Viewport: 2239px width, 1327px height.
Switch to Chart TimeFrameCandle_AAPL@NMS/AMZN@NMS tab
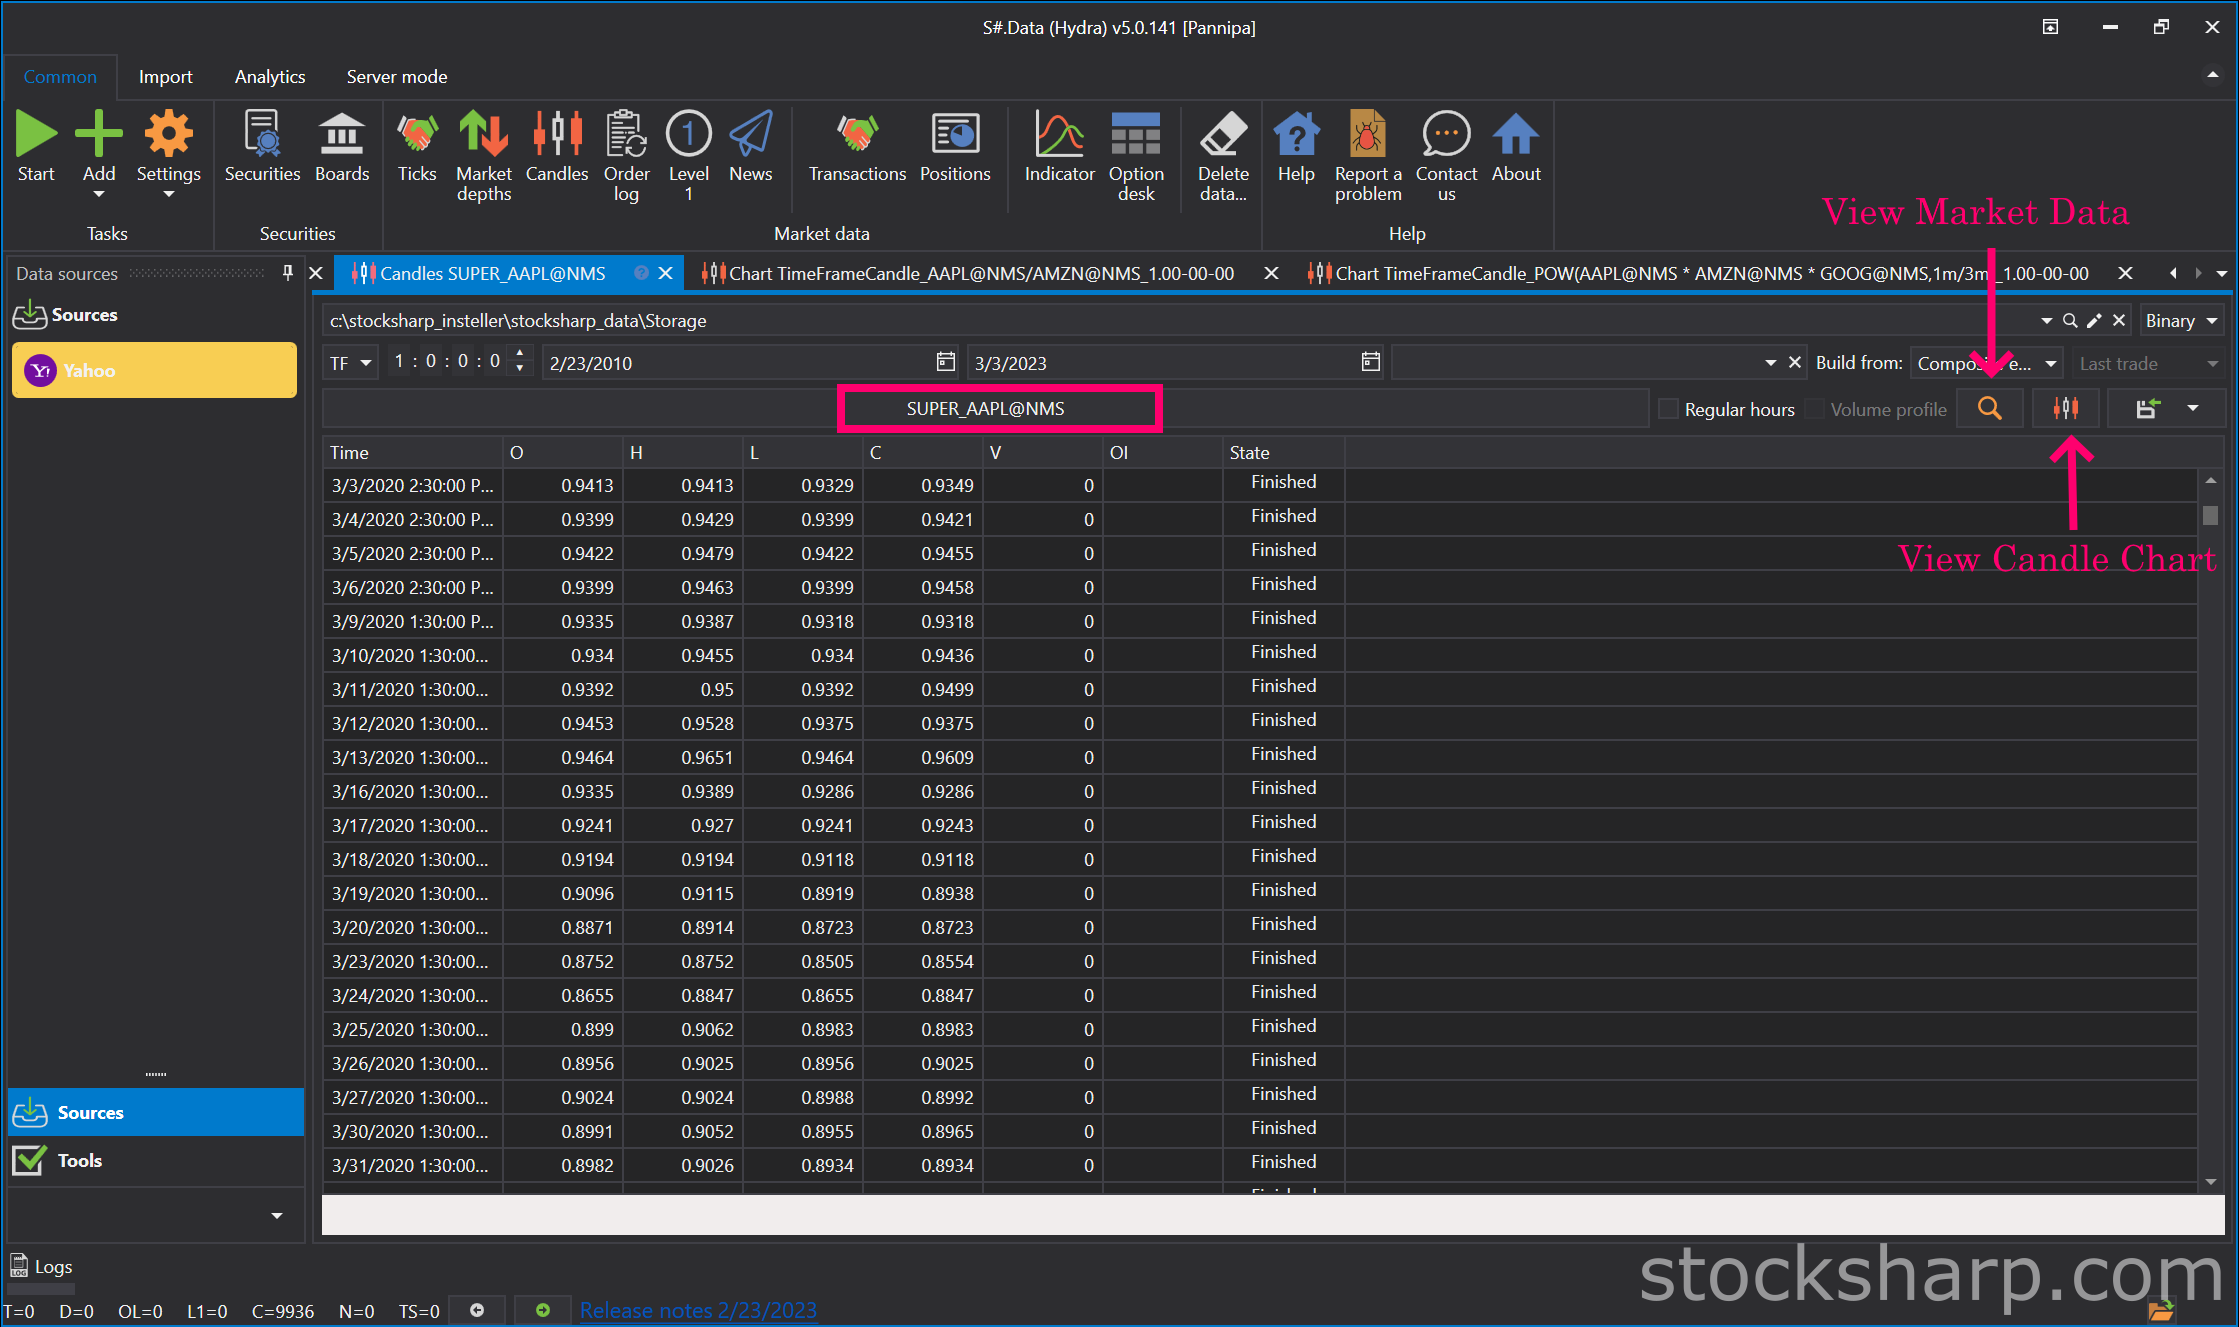(x=980, y=273)
